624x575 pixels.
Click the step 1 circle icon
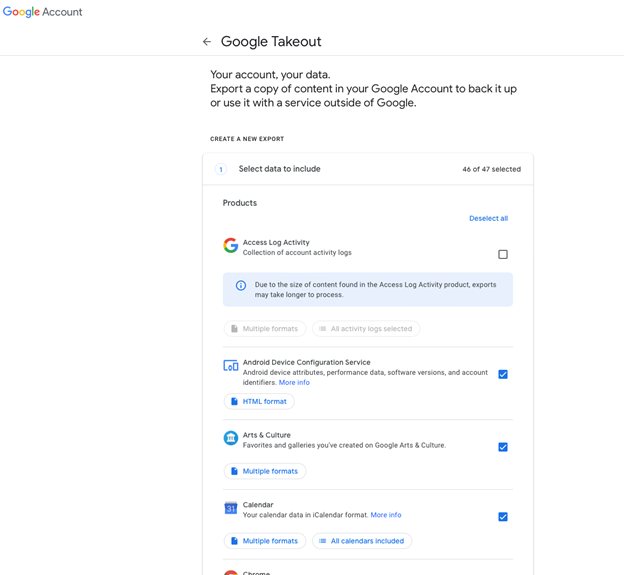point(221,170)
